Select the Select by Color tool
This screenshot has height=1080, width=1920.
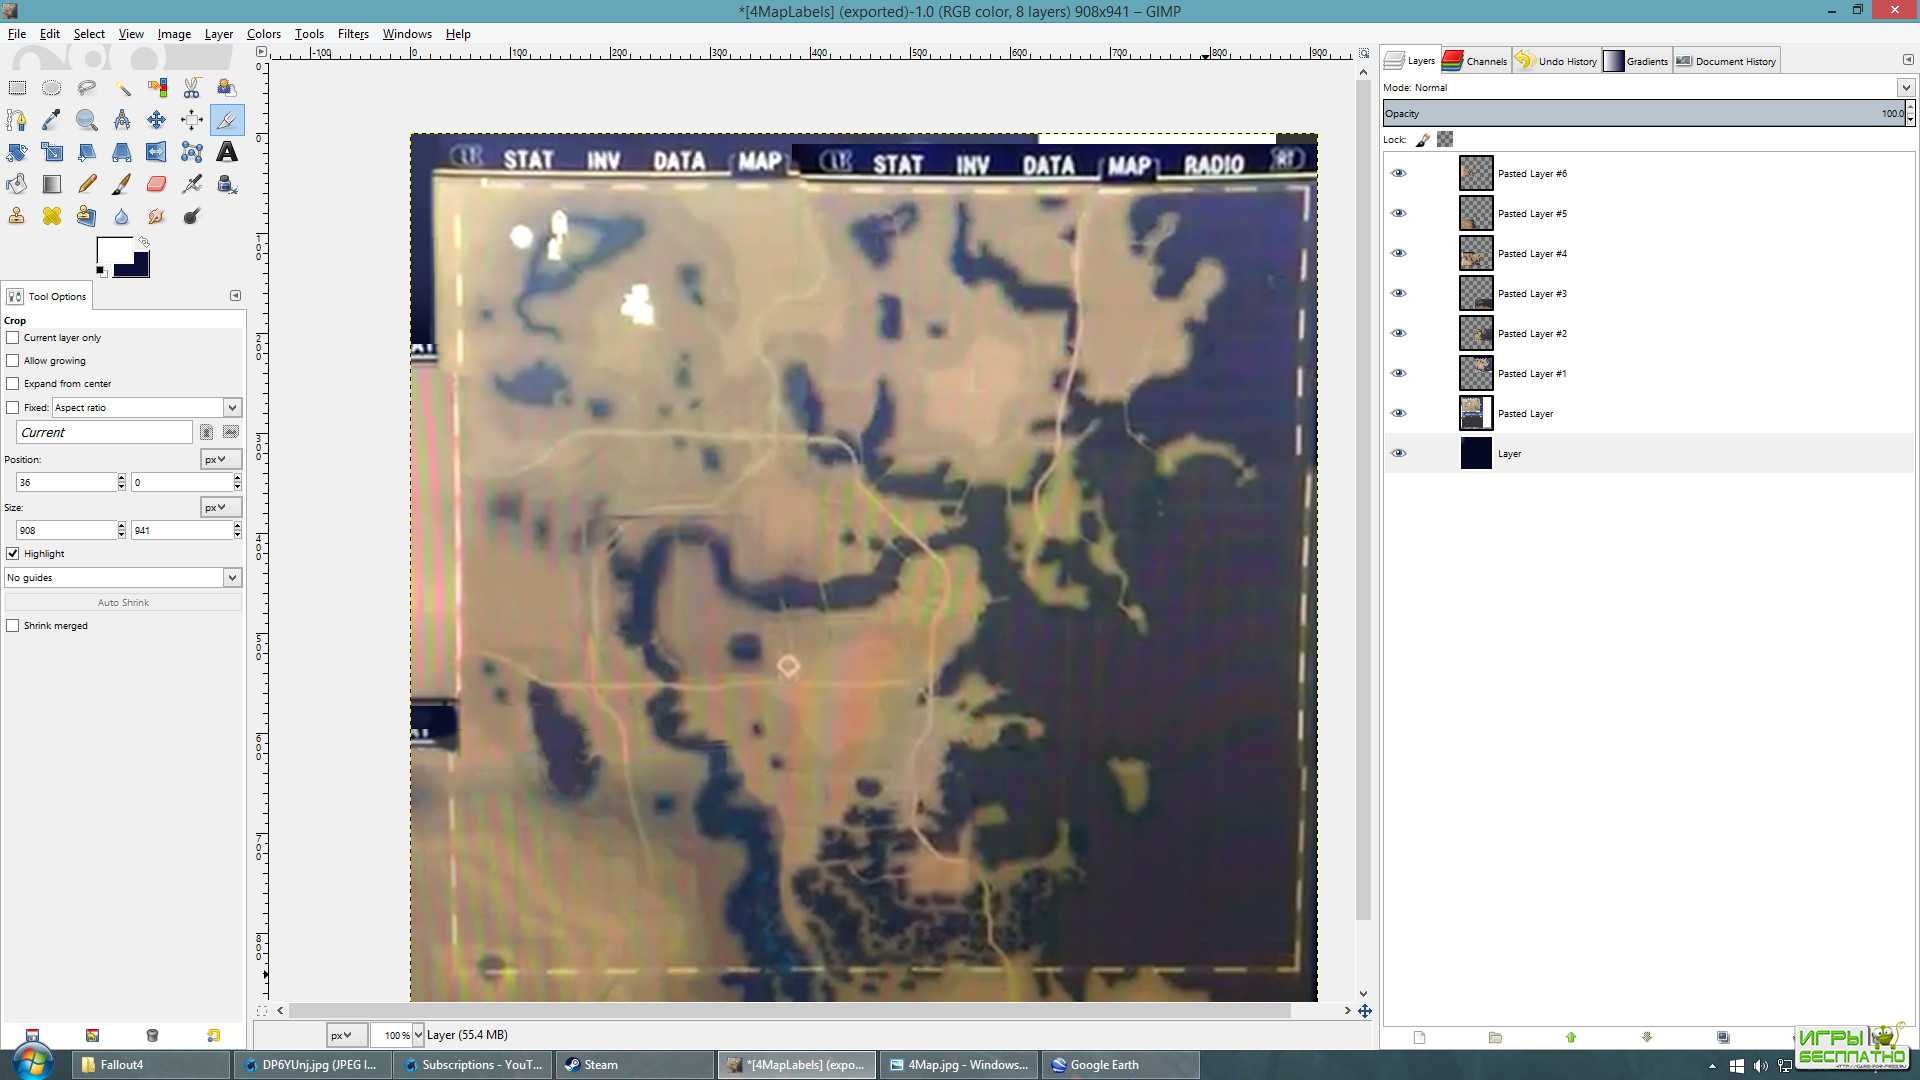(157, 88)
